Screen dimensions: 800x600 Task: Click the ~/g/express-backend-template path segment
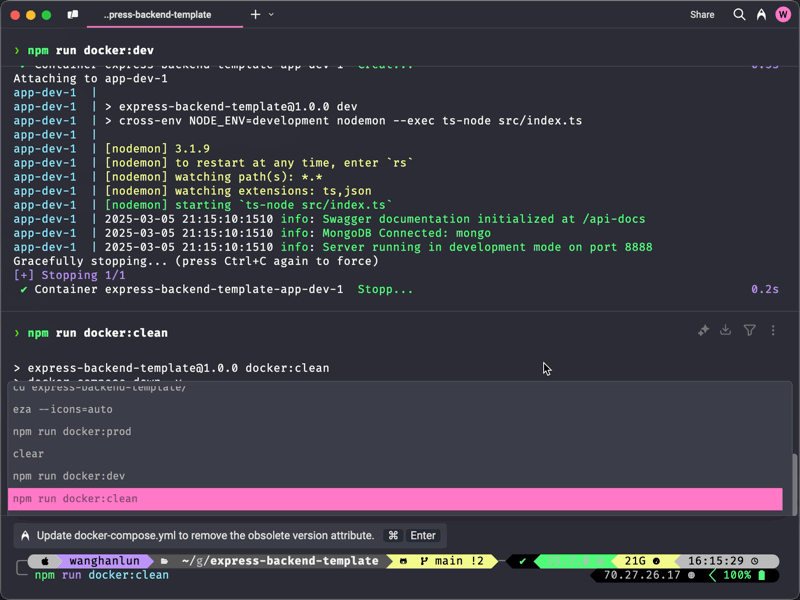[x=280, y=561]
